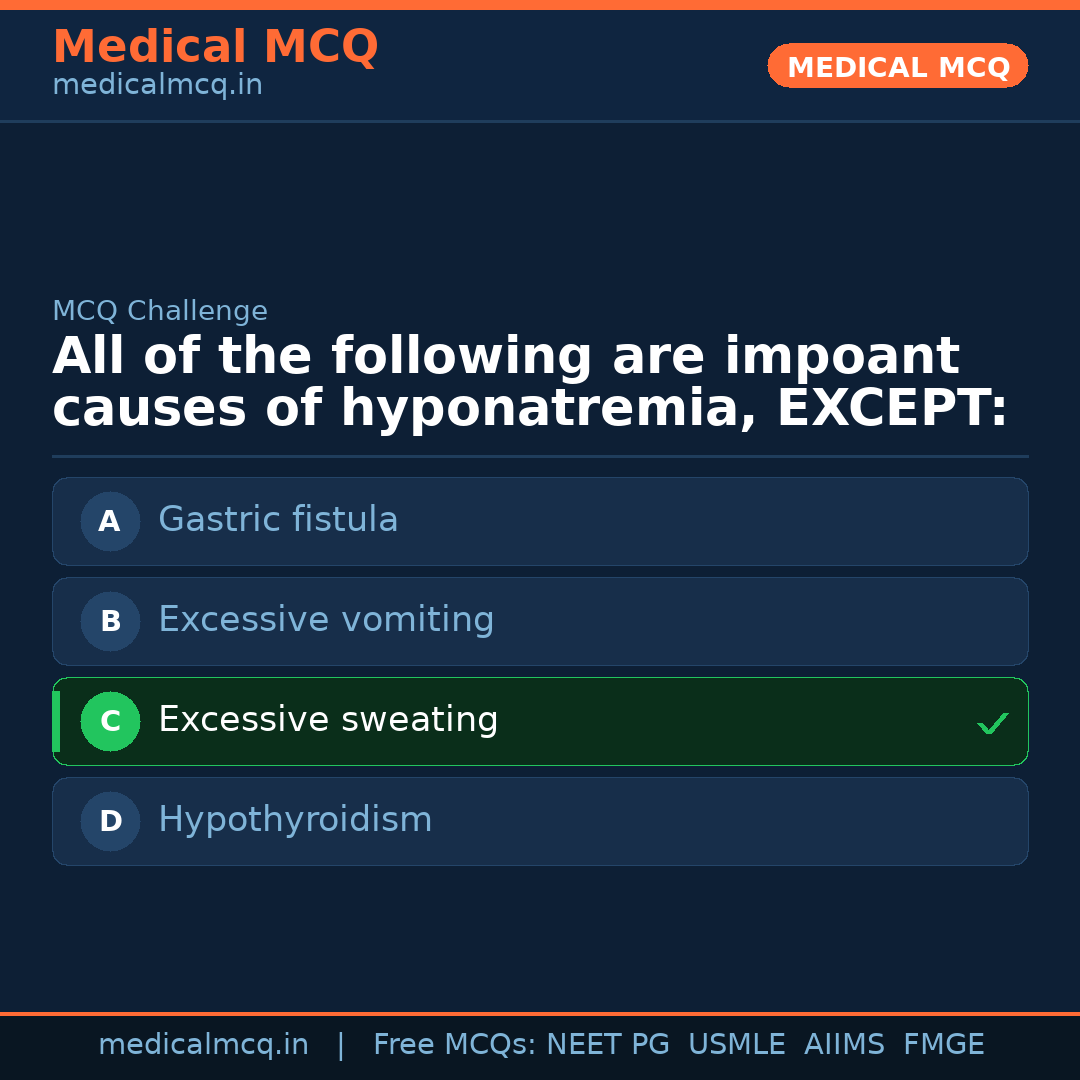
Task: Click FMGE in the footer
Action: point(943,1045)
